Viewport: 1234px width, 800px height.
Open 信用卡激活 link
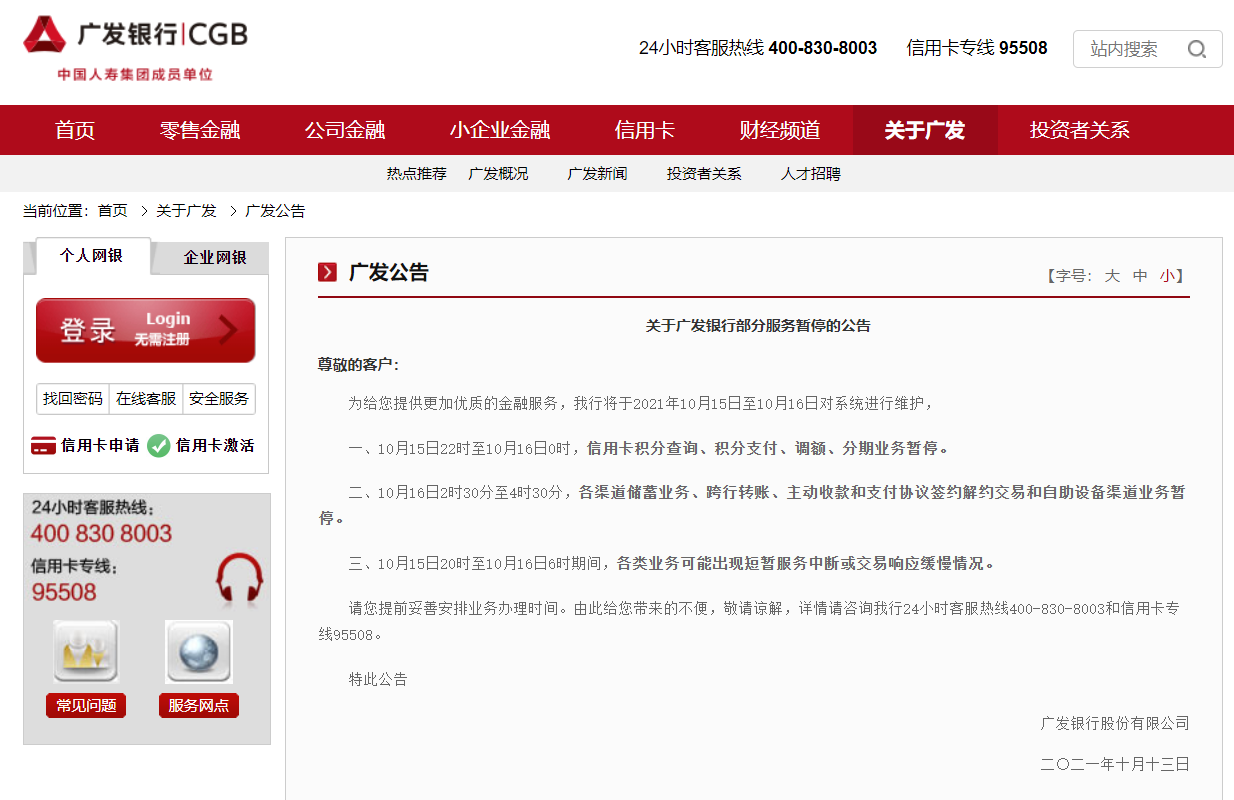pyautogui.click(x=215, y=446)
